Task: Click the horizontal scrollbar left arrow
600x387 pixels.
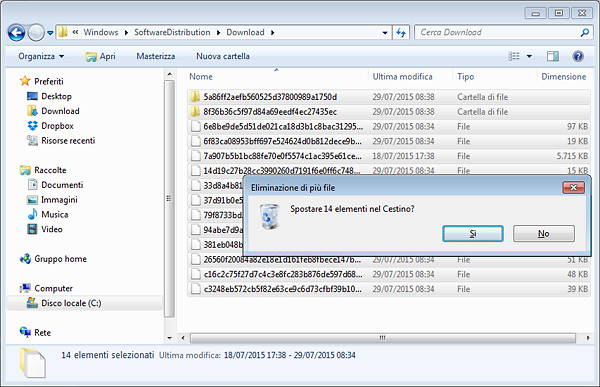Action: coord(183,338)
